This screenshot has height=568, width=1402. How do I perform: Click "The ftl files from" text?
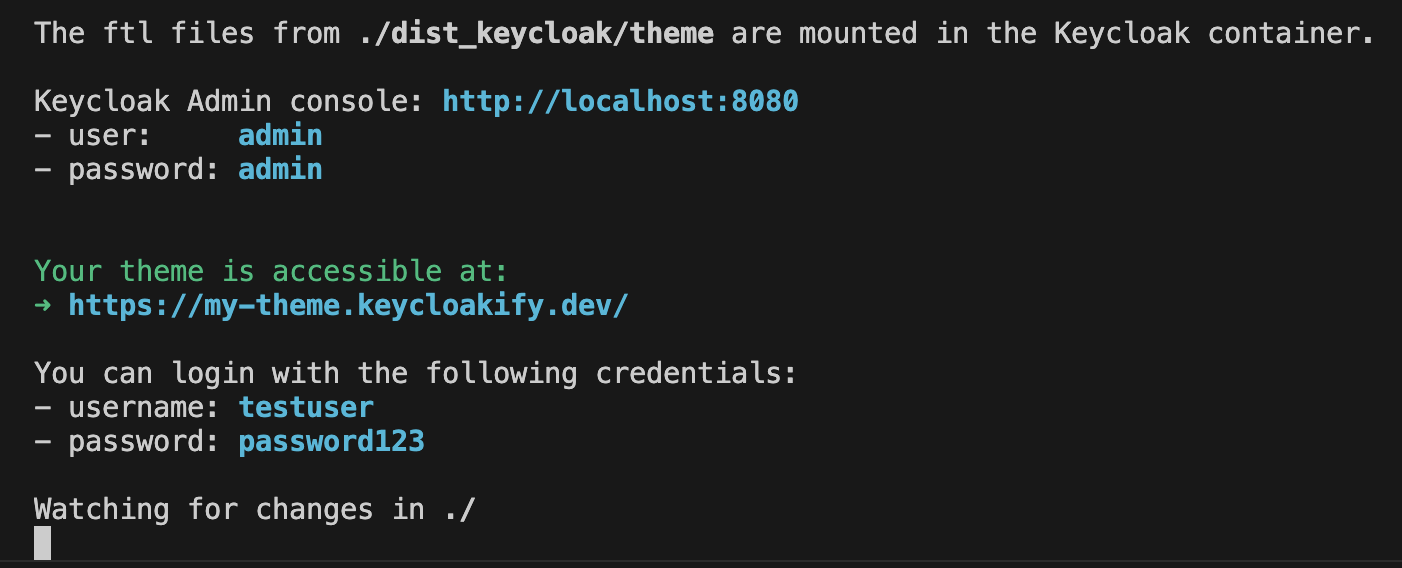click(x=187, y=34)
